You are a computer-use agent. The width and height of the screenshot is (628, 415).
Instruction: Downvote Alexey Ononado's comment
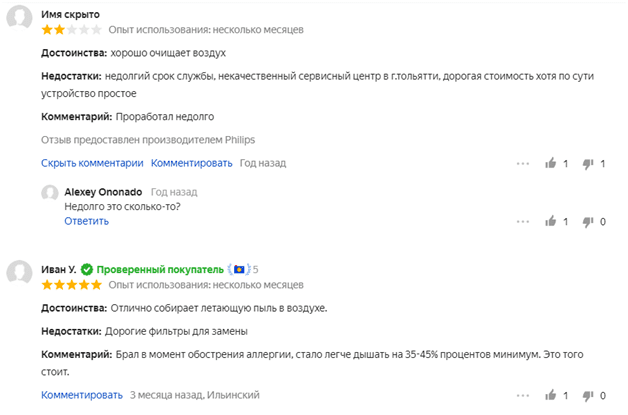[588, 222]
